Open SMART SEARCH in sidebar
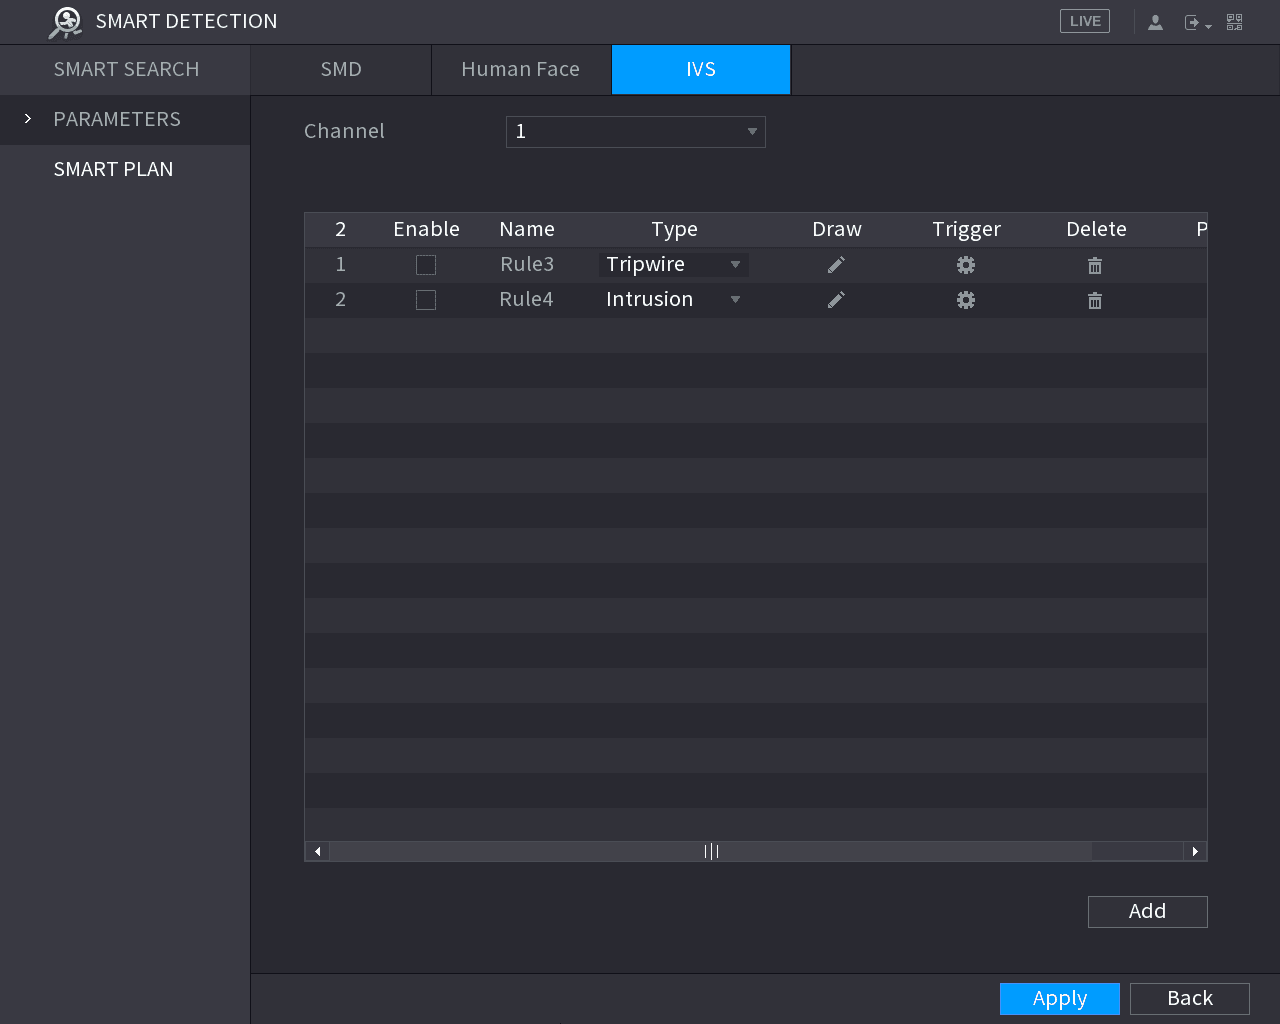Viewport: 1280px width, 1024px height. [x=125, y=70]
